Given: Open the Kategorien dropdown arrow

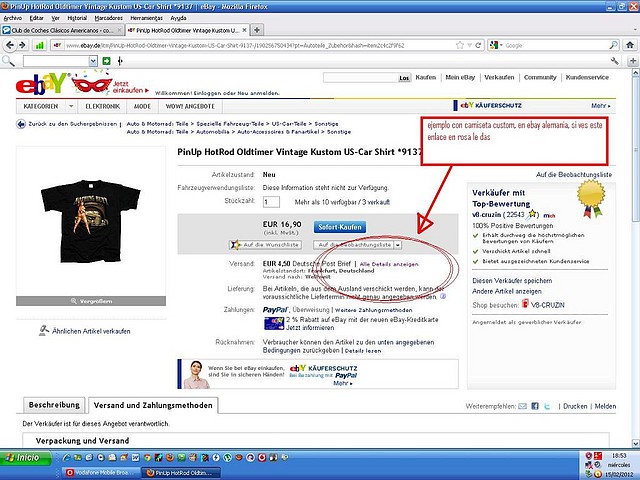Looking at the screenshot, I should coord(71,106).
